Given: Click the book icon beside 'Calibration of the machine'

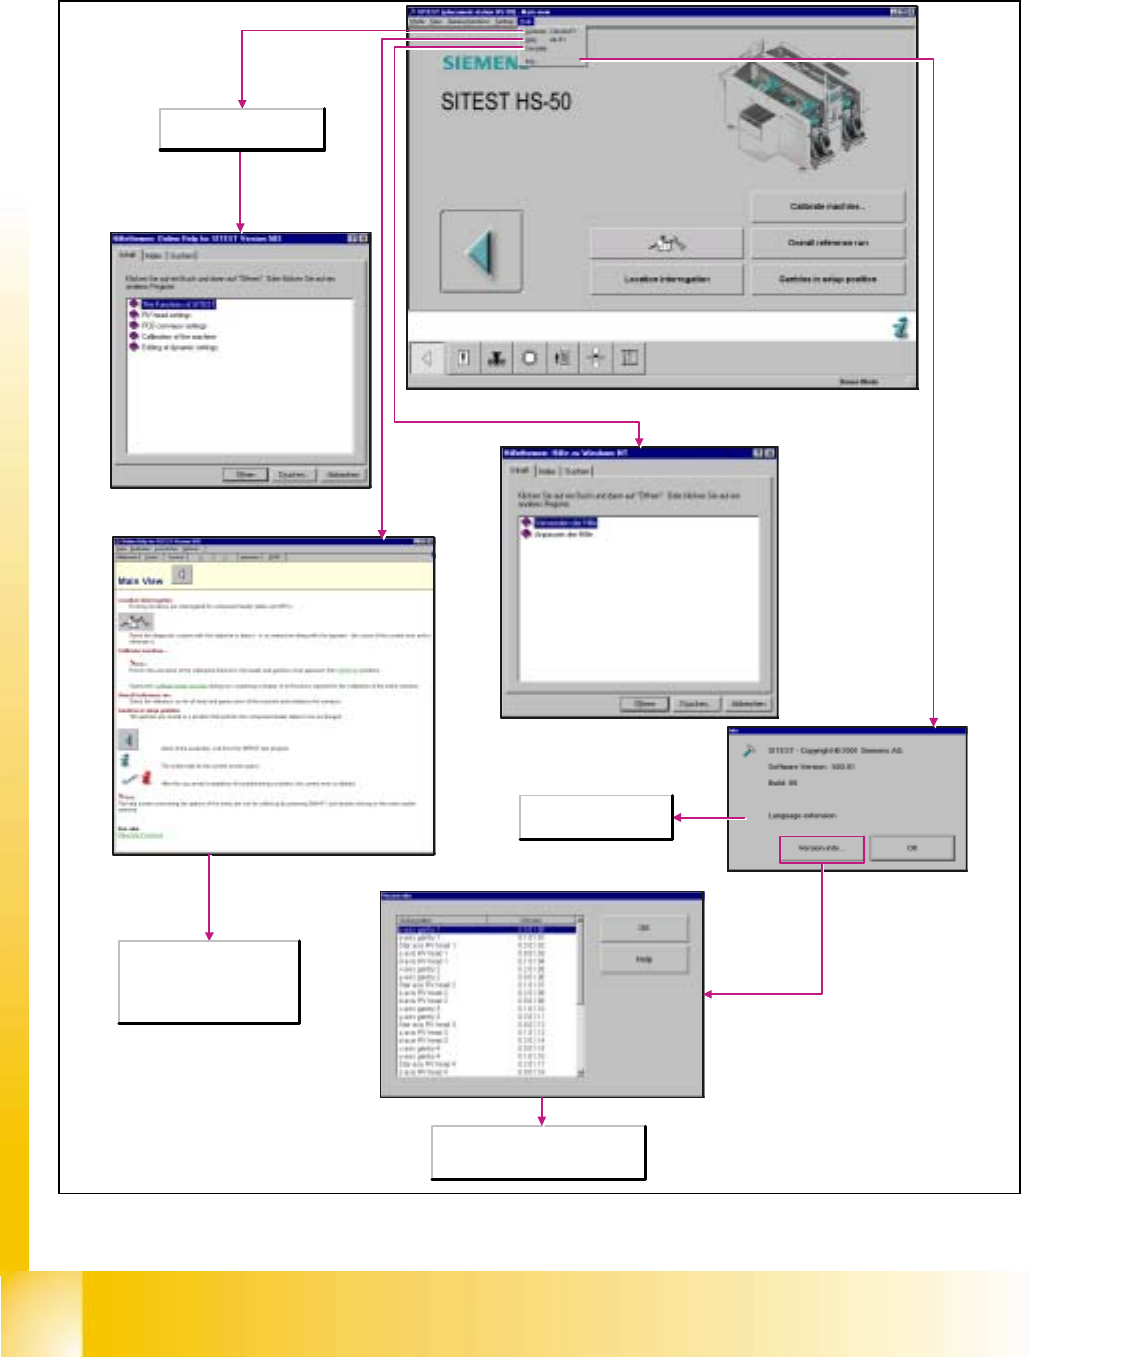Looking at the screenshot, I should 134,337.
